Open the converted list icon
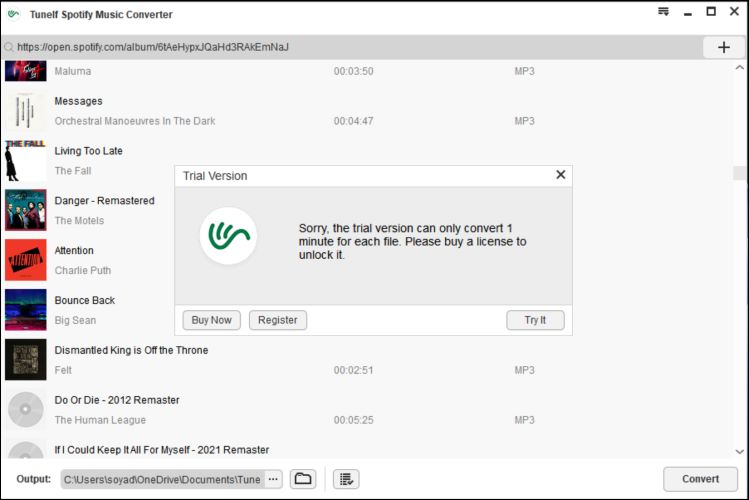The width and height of the screenshot is (749, 500). (x=346, y=479)
